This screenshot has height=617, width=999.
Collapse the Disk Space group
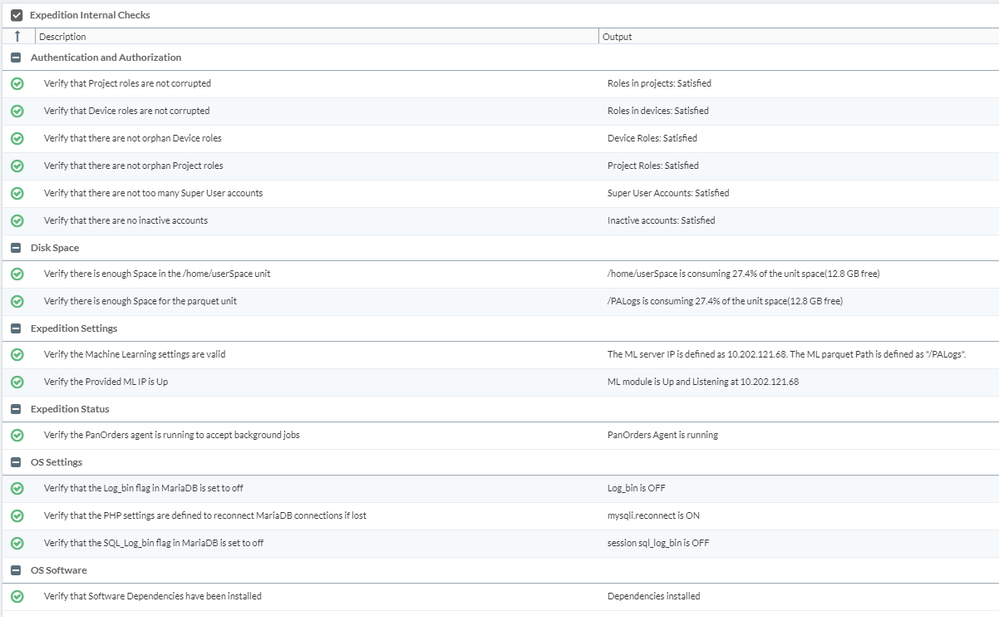(x=16, y=248)
